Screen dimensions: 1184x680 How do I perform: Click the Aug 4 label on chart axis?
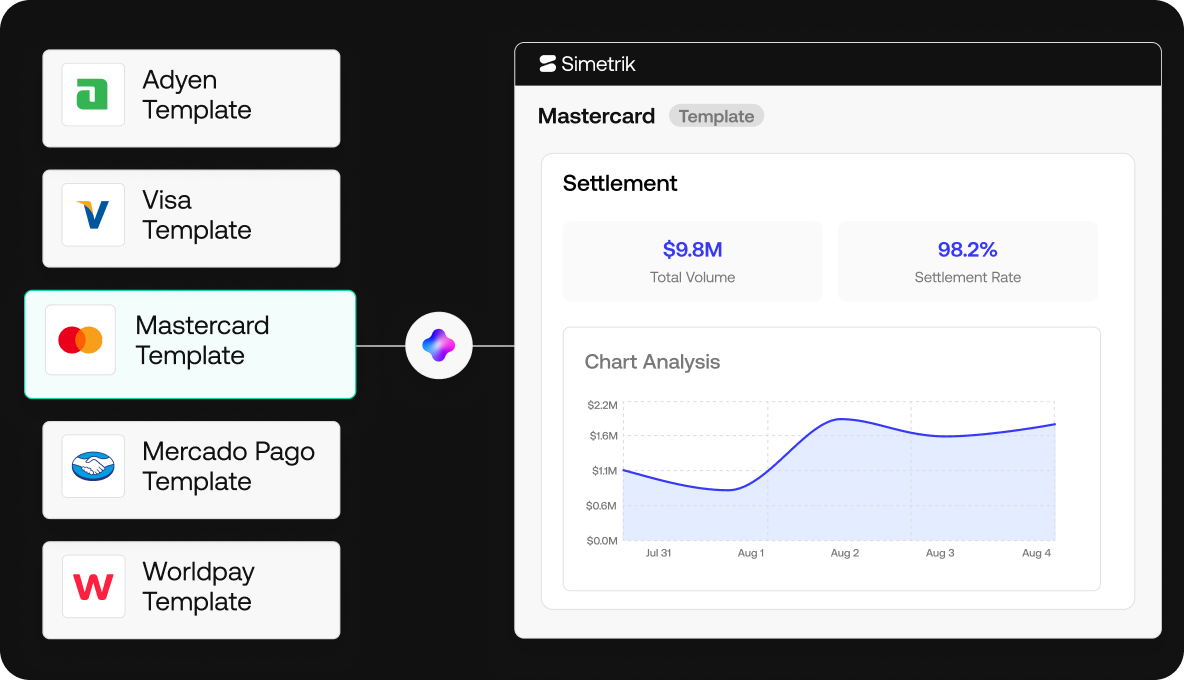tap(1036, 553)
